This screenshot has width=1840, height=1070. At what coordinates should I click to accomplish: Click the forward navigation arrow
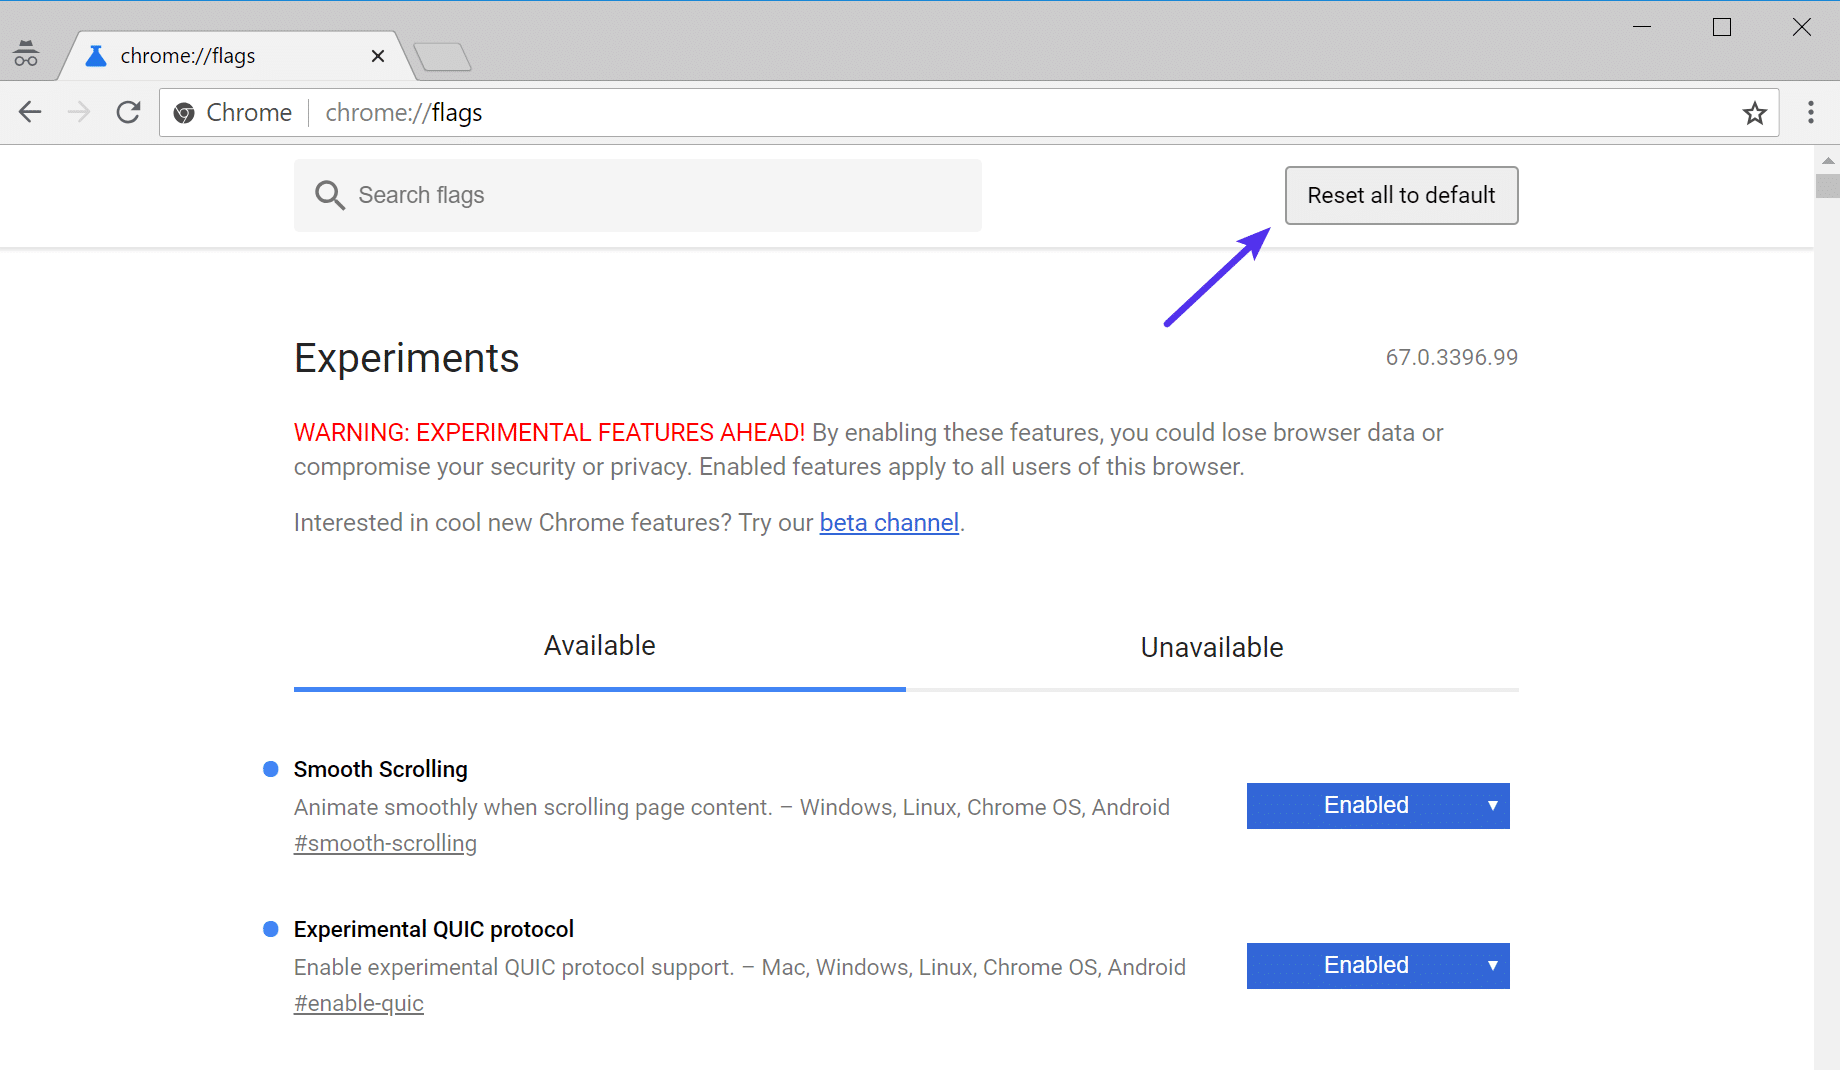pyautogui.click(x=79, y=112)
